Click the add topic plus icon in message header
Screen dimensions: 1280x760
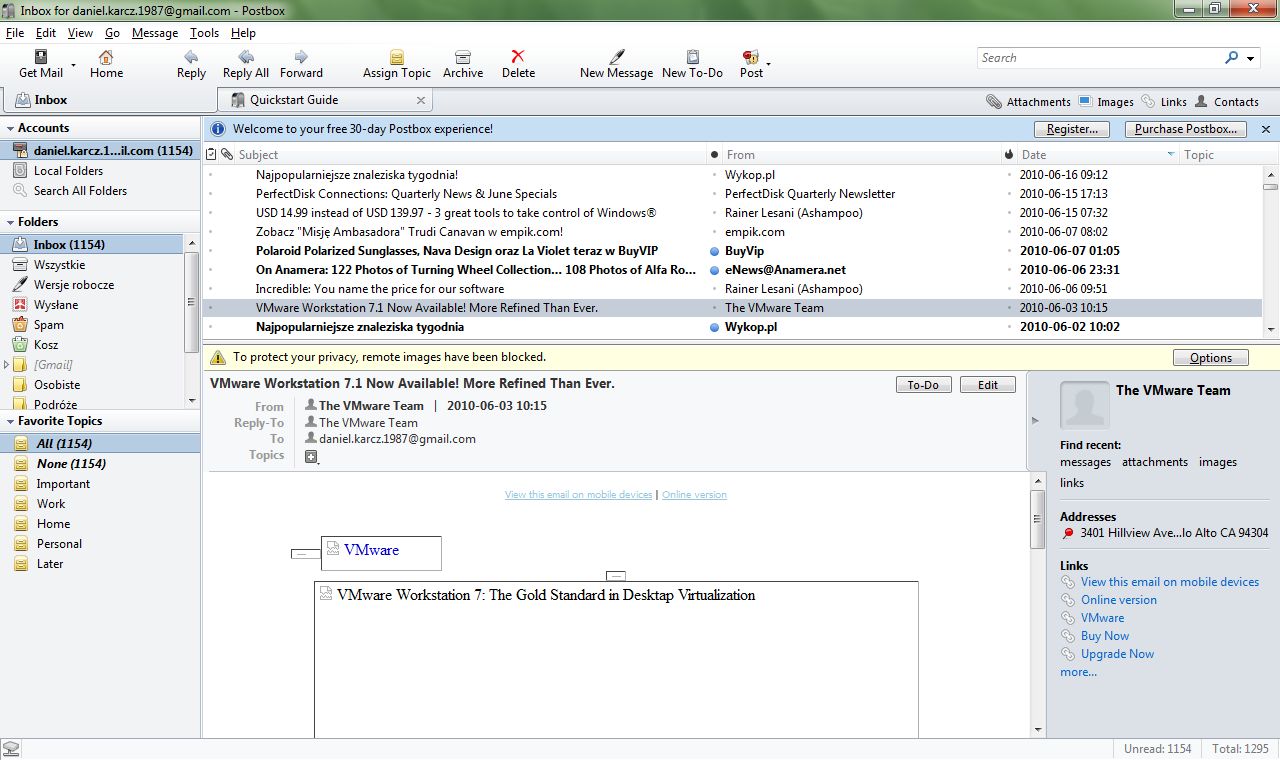311,457
